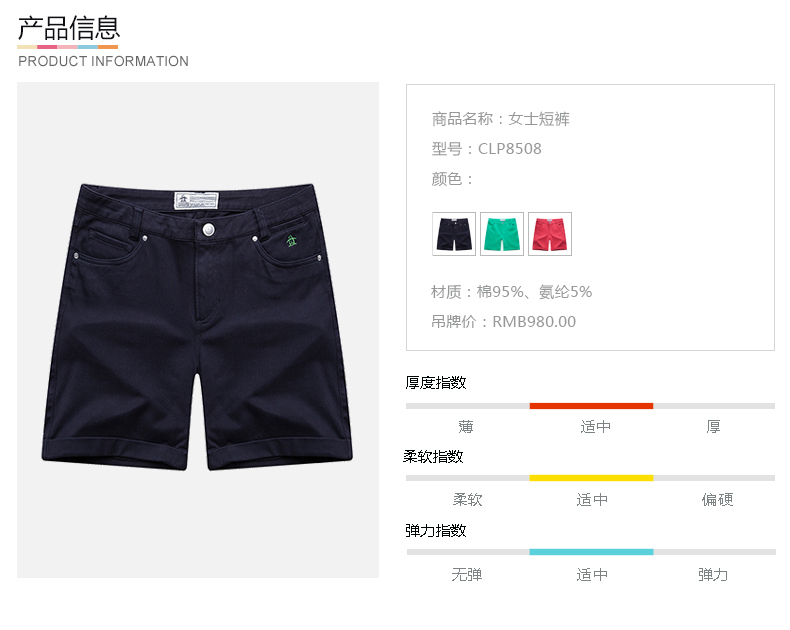The width and height of the screenshot is (790, 630).
Task: Click the 弹力 elasticity label
Action: pyautogui.click(x=713, y=574)
